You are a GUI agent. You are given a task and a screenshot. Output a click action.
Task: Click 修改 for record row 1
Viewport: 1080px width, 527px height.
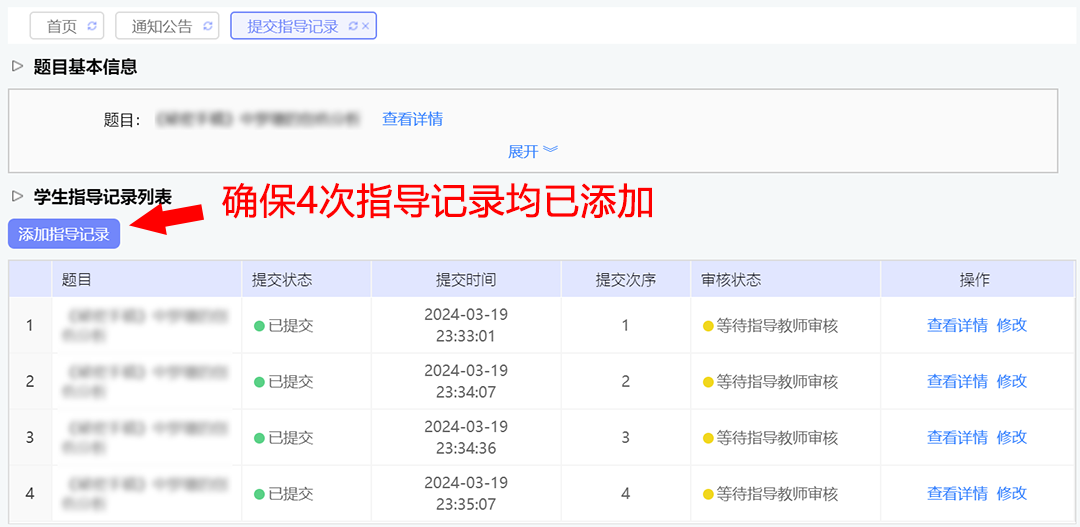(1011, 325)
